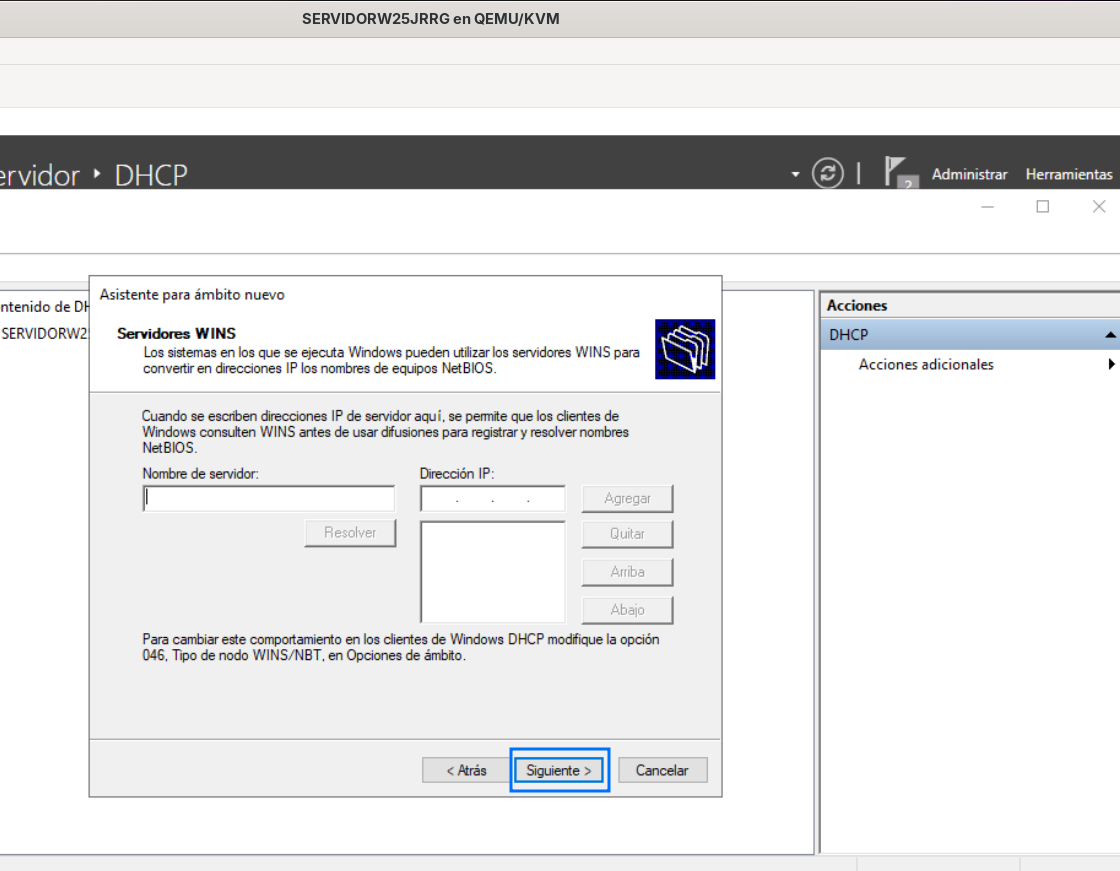
Task: Open the notifications flag icon
Action: tap(899, 172)
